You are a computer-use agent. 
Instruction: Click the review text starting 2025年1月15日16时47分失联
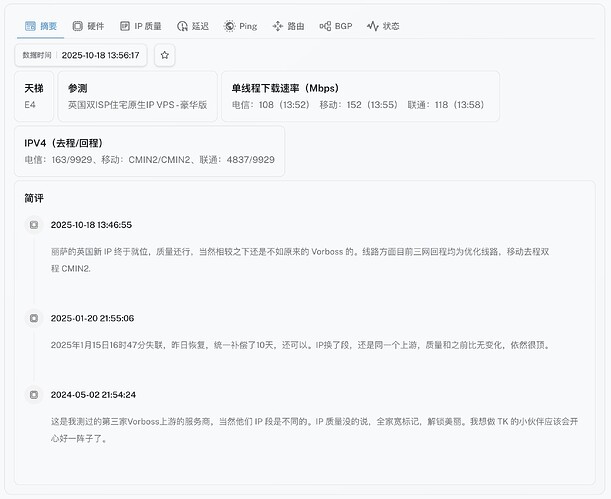(301, 345)
